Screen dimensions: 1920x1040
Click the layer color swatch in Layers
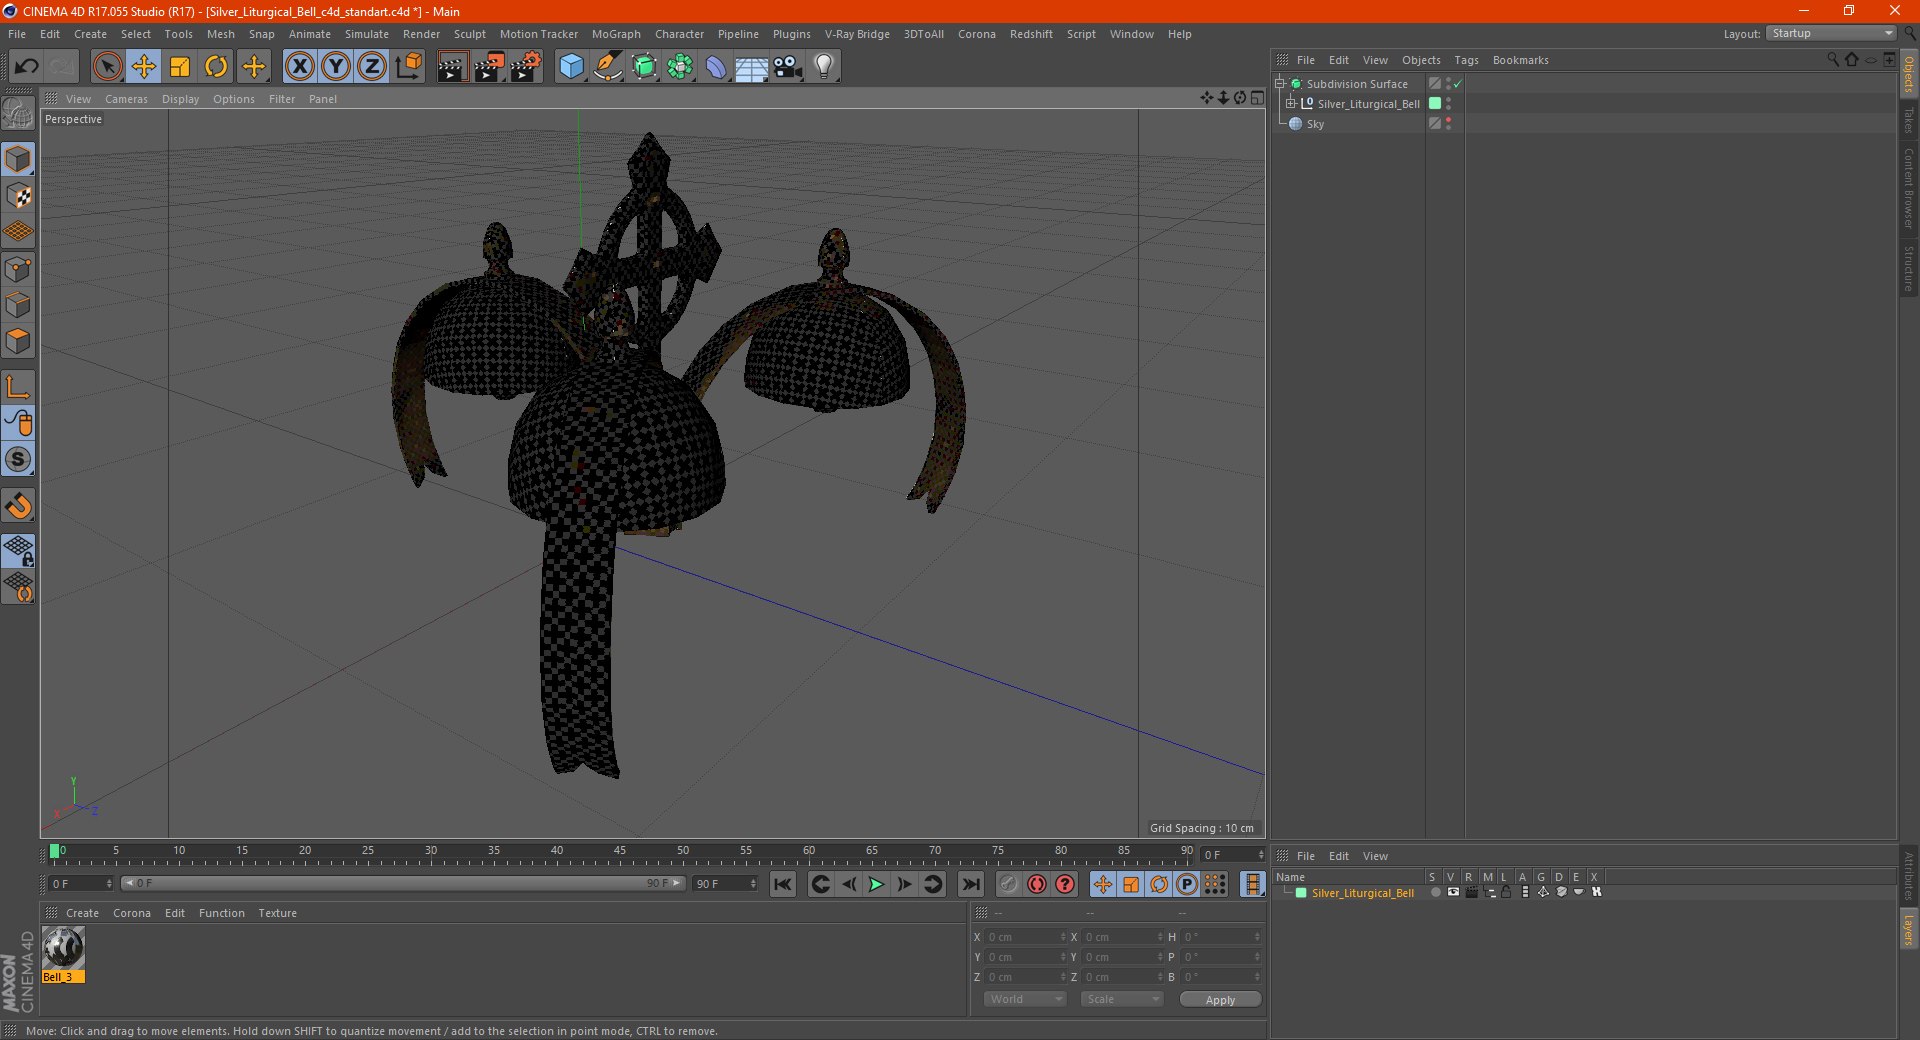point(1301,893)
